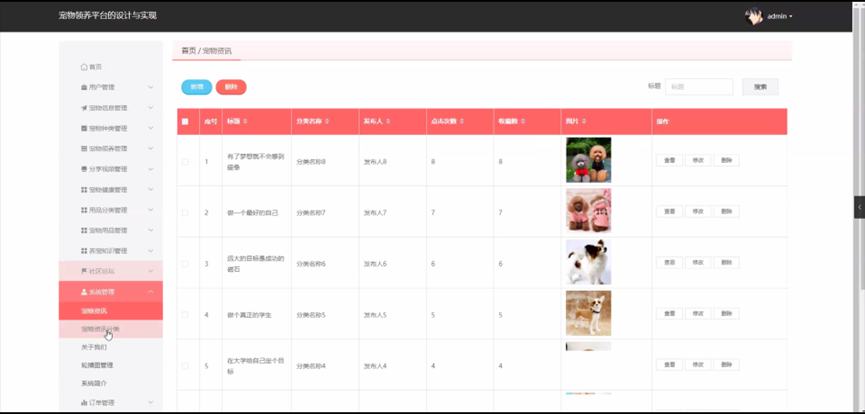Open the admin user dropdown
Viewport: 865px width, 414px height.
coord(779,17)
